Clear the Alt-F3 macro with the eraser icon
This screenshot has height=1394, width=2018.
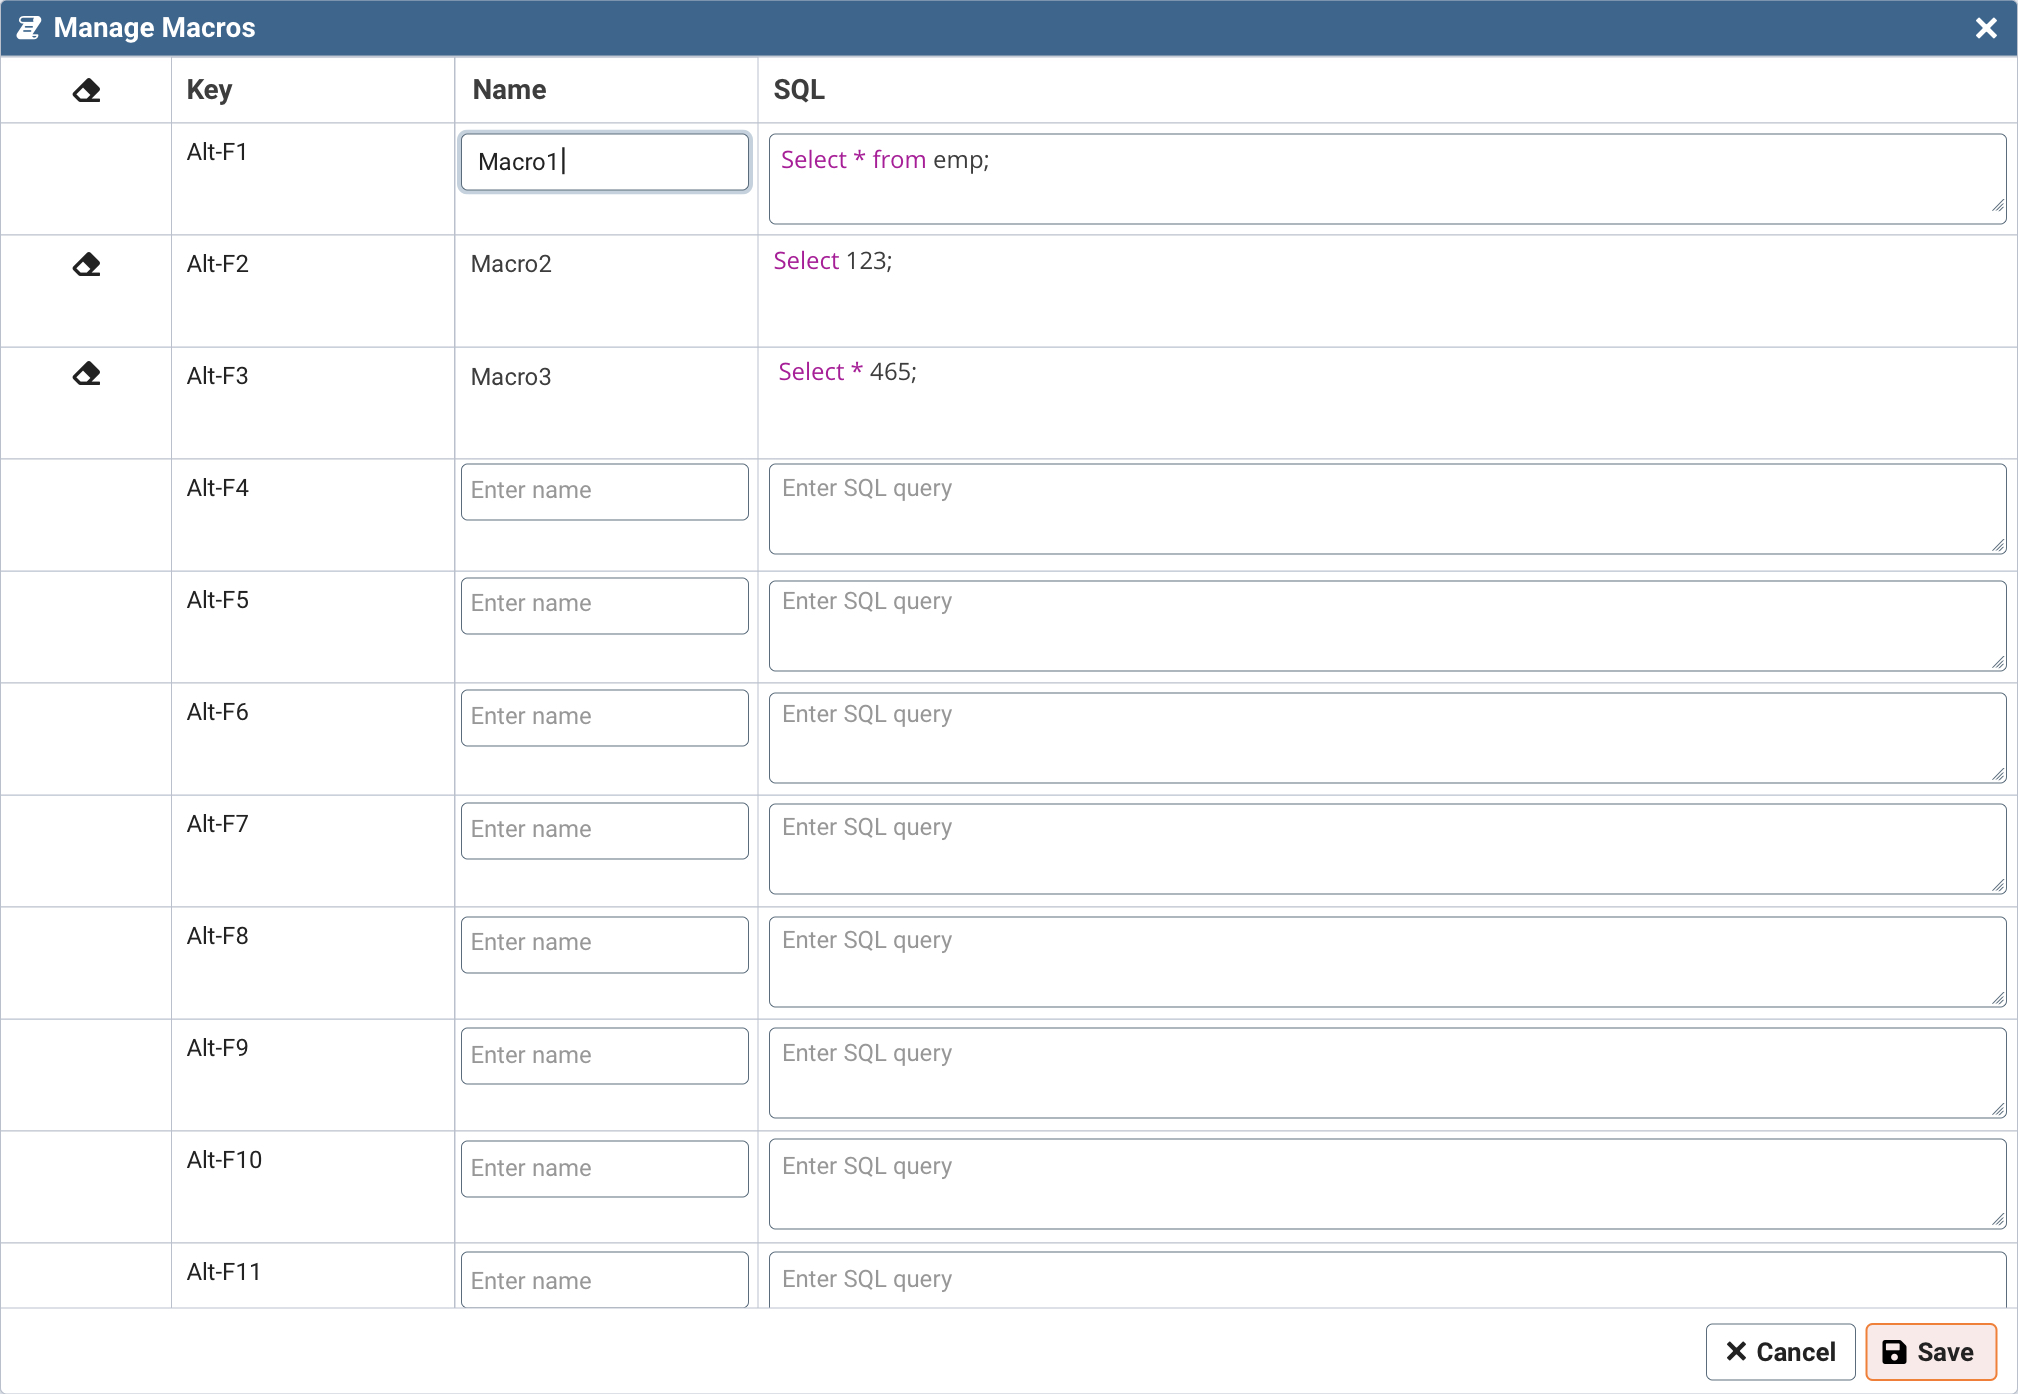tap(87, 374)
